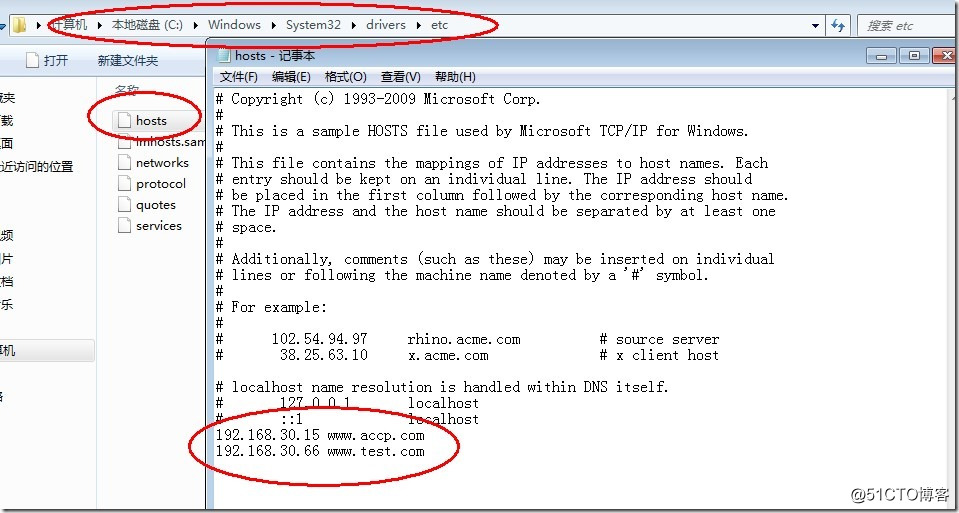
Task: Click the 名称 column header in Explorer
Action: [128, 90]
